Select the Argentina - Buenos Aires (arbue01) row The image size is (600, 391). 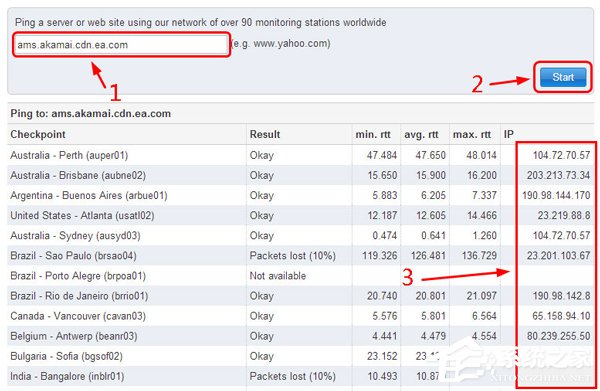coord(300,196)
